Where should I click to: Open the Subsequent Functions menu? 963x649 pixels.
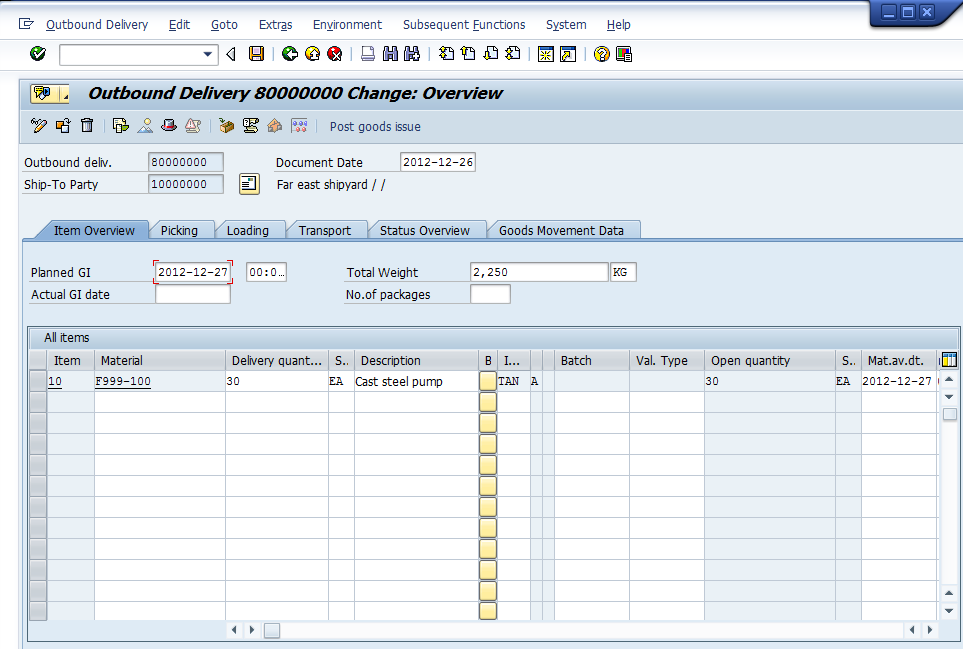coord(464,24)
